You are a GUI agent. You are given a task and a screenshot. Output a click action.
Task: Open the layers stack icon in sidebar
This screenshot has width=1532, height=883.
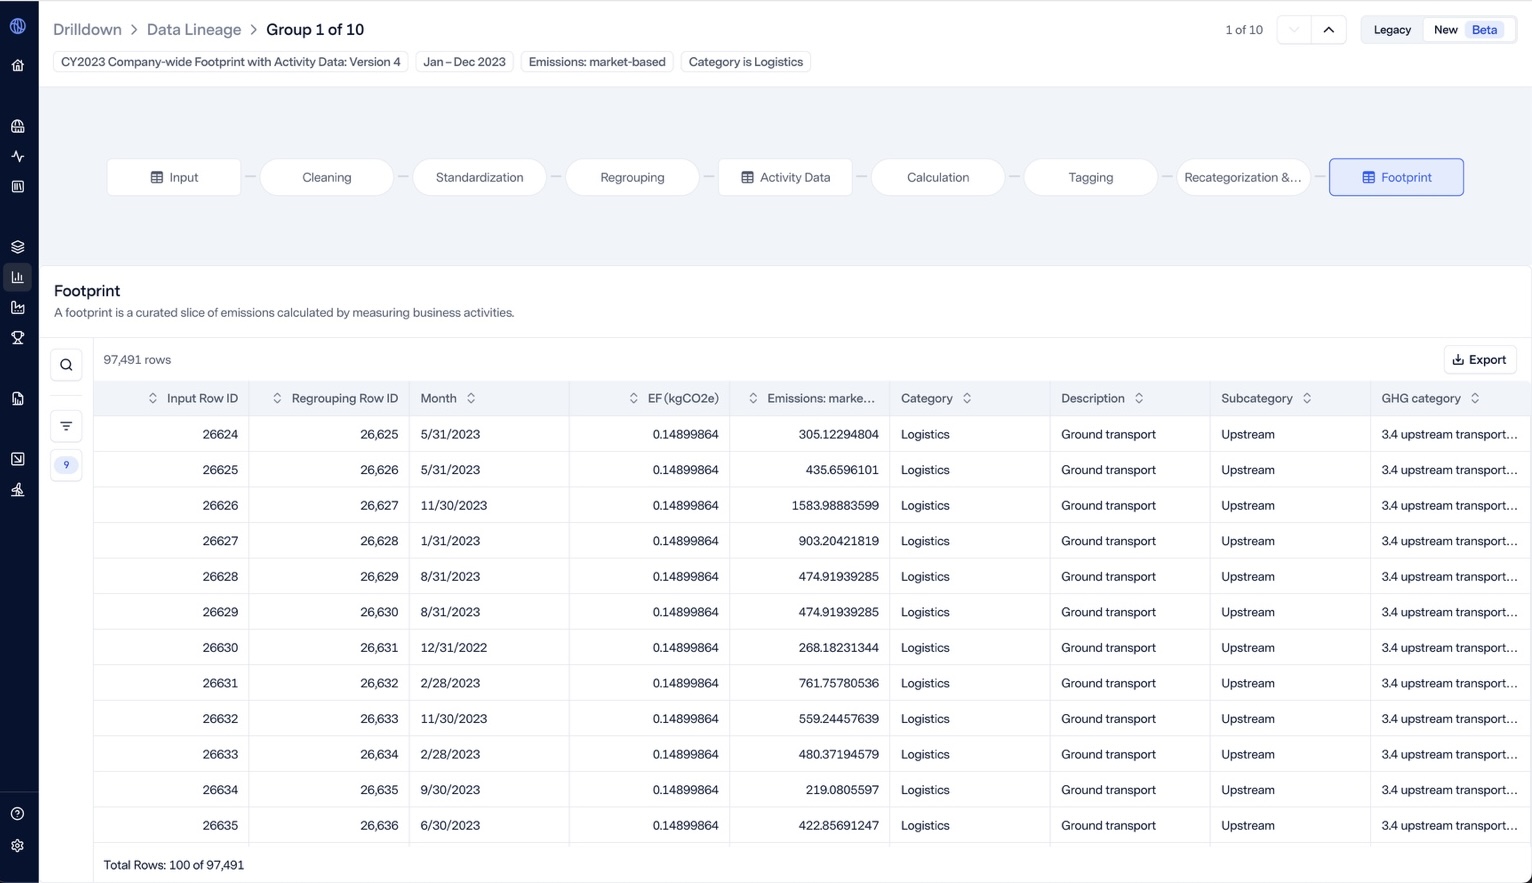click(x=18, y=247)
